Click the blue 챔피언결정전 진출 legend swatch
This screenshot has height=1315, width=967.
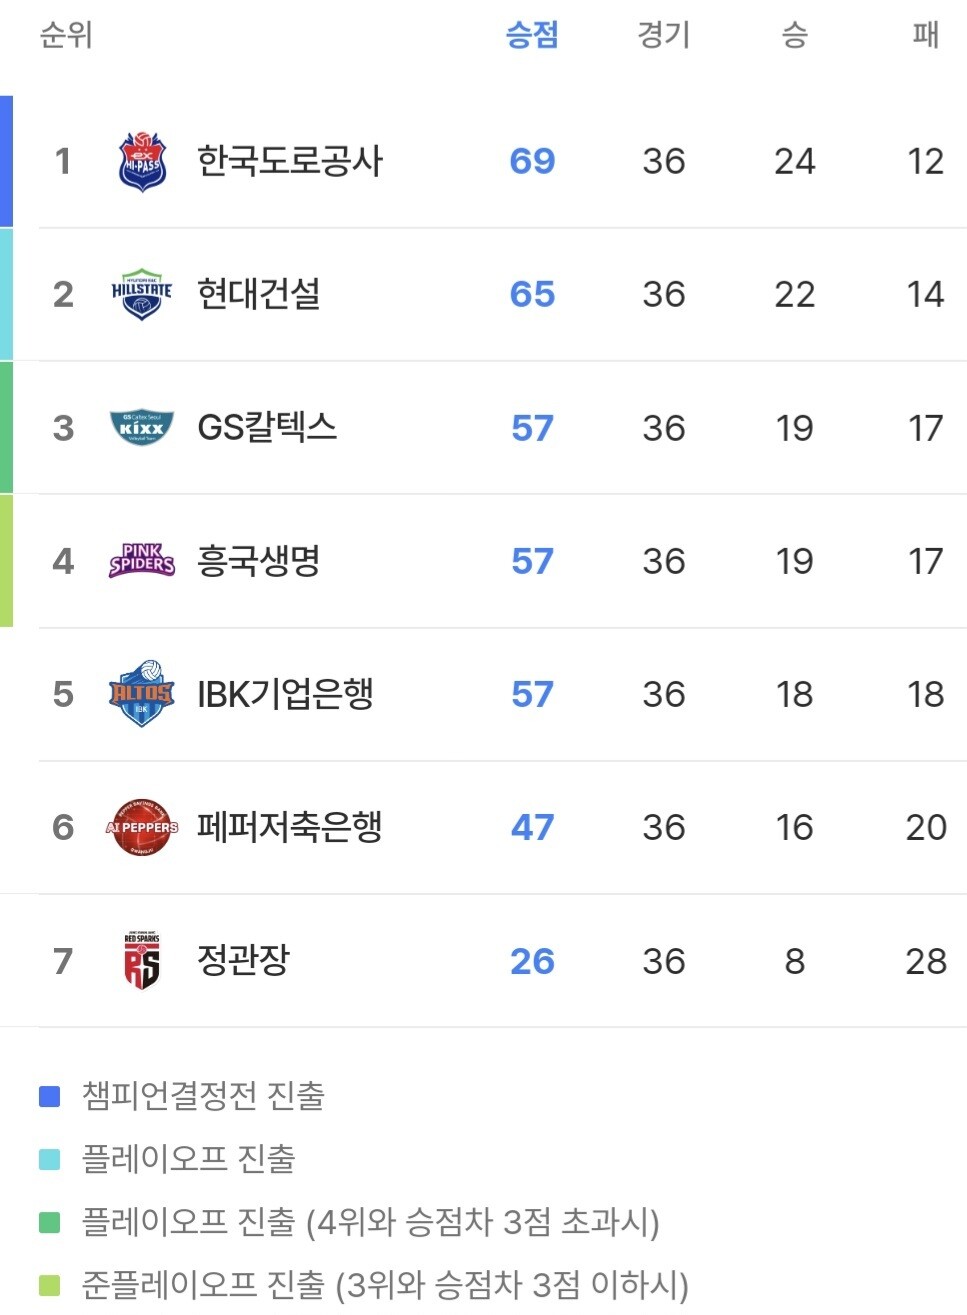tap(49, 1096)
